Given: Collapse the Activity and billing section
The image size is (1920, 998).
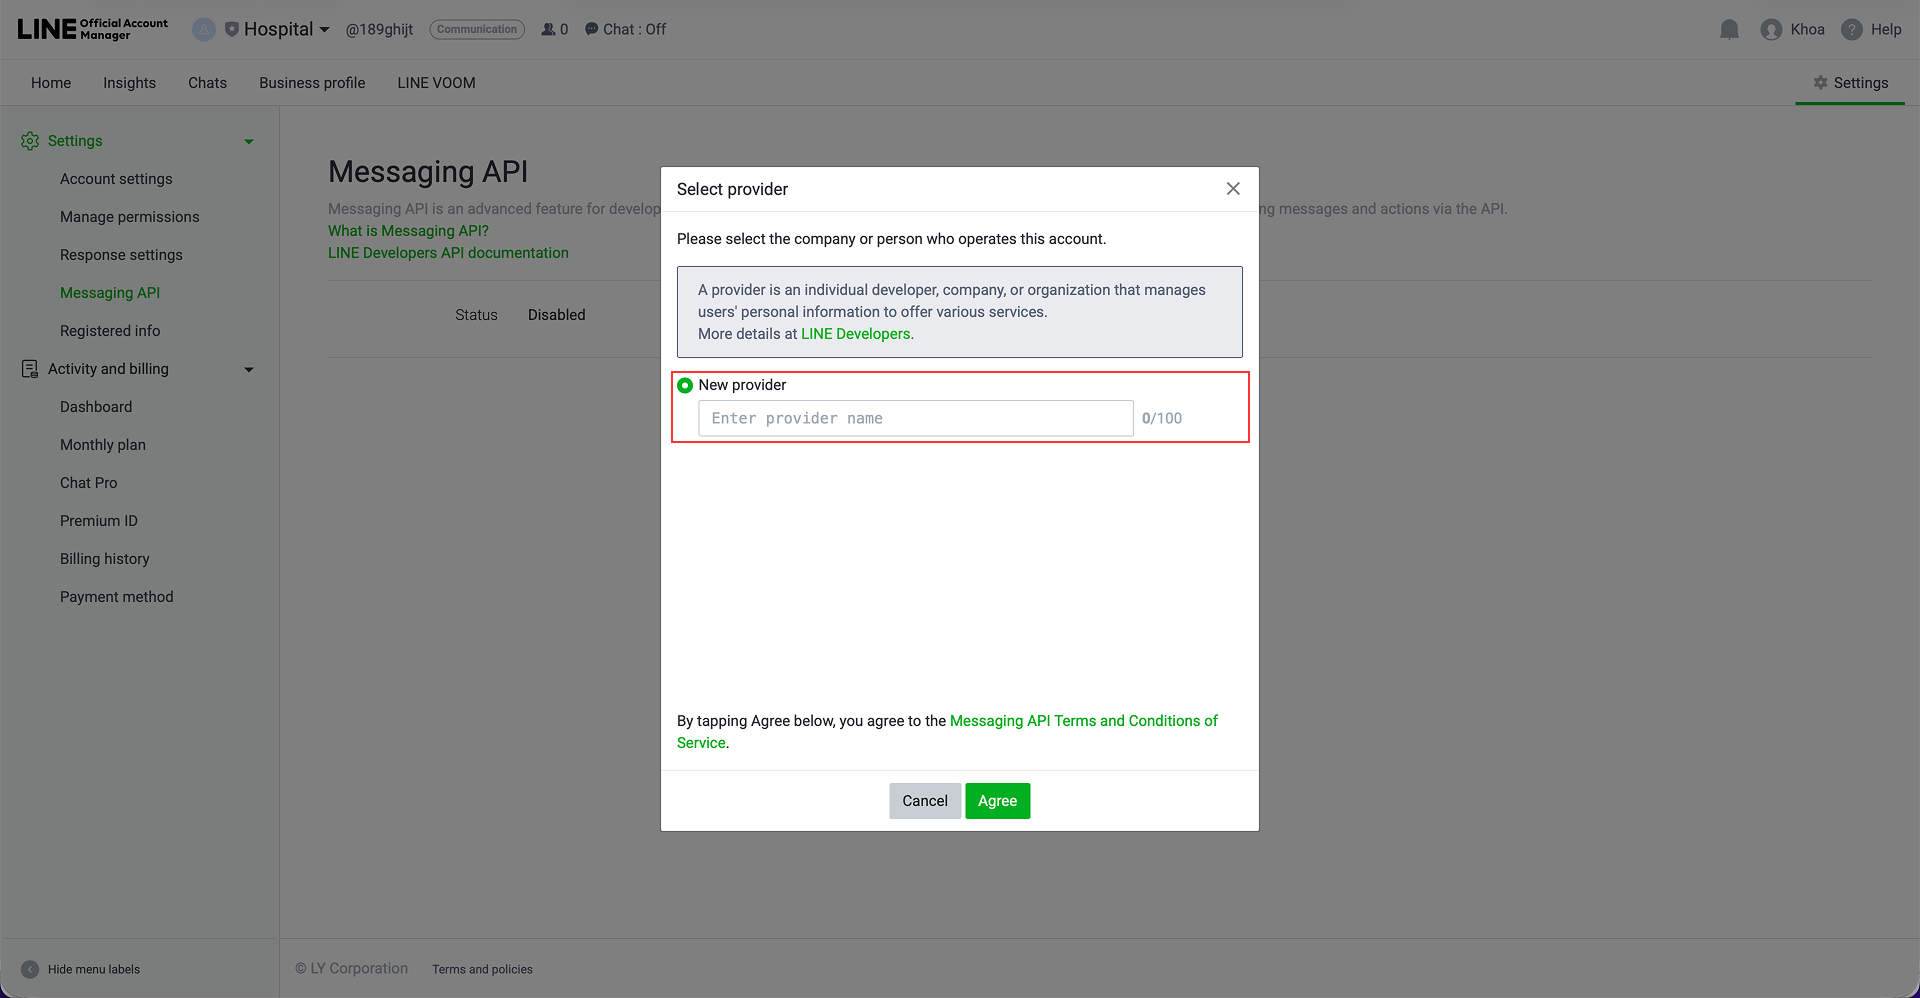Looking at the screenshot, I should tap(249, 369).
